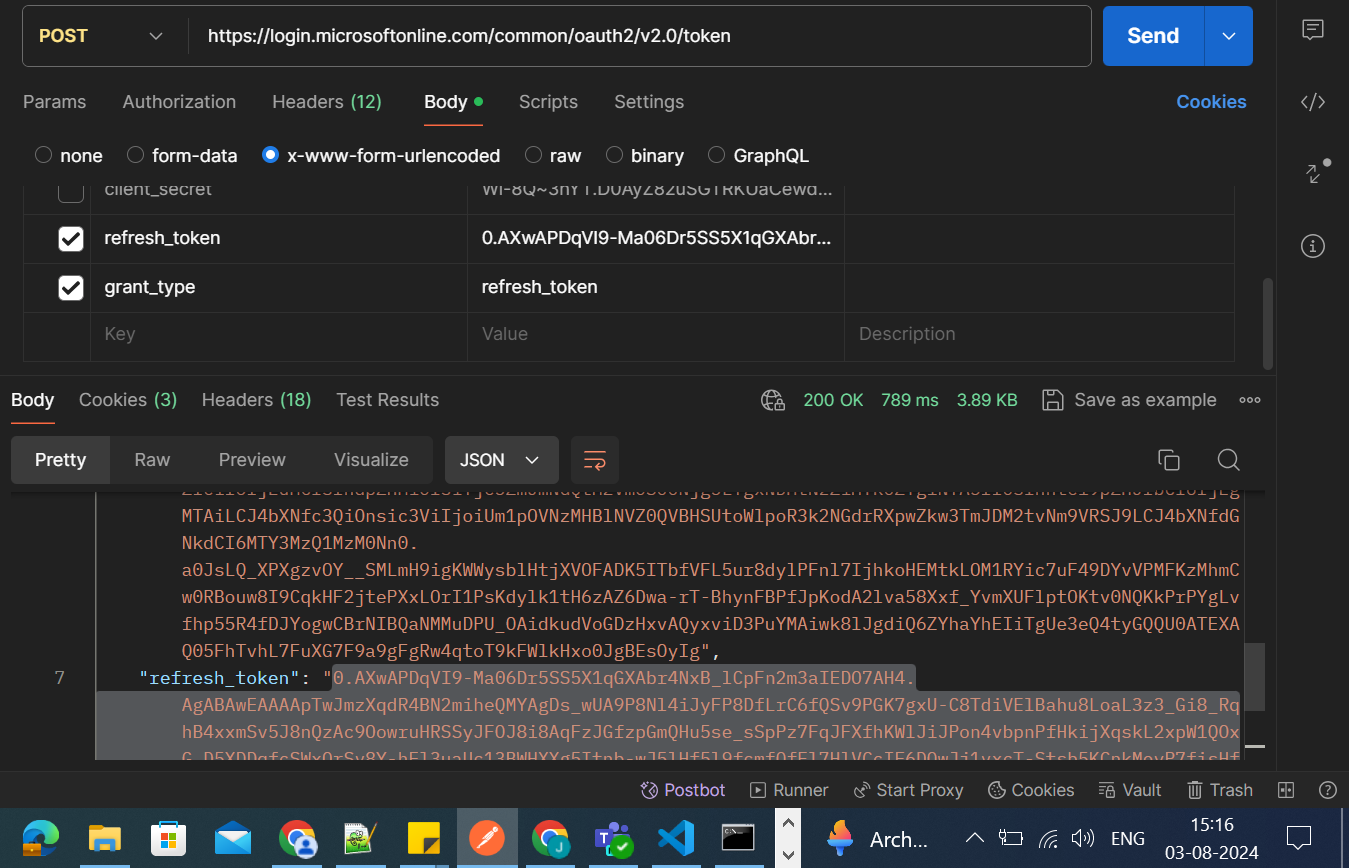The image size is (1349, 868).
Task: Open Sticky Notes from the taskbar
Action: coord(424,838)
